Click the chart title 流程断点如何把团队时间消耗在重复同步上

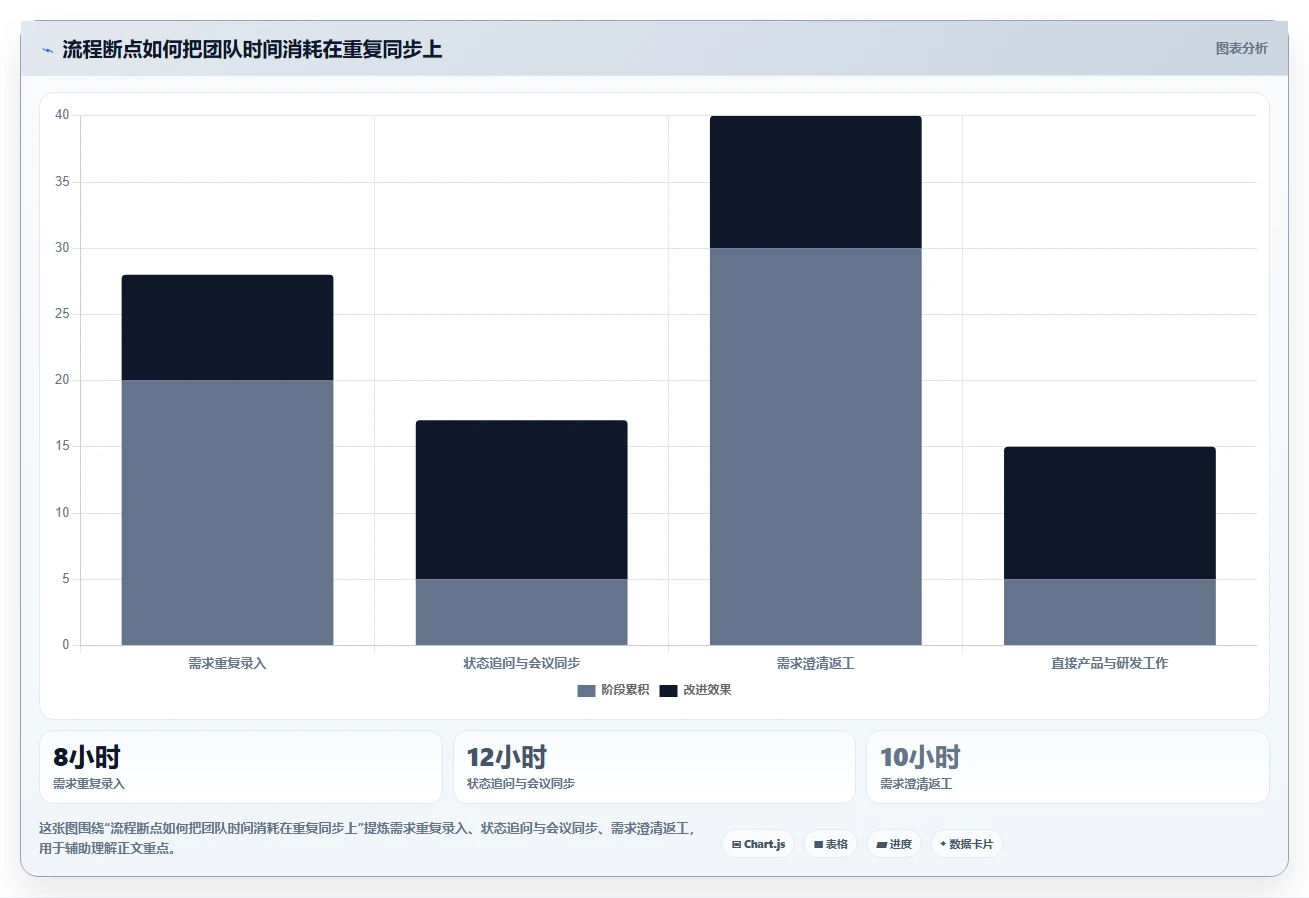[x=252, y=49]
